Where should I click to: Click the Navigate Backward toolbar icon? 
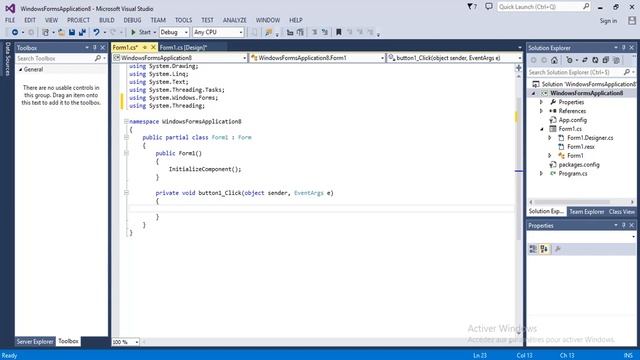click(x=15, y=32)
